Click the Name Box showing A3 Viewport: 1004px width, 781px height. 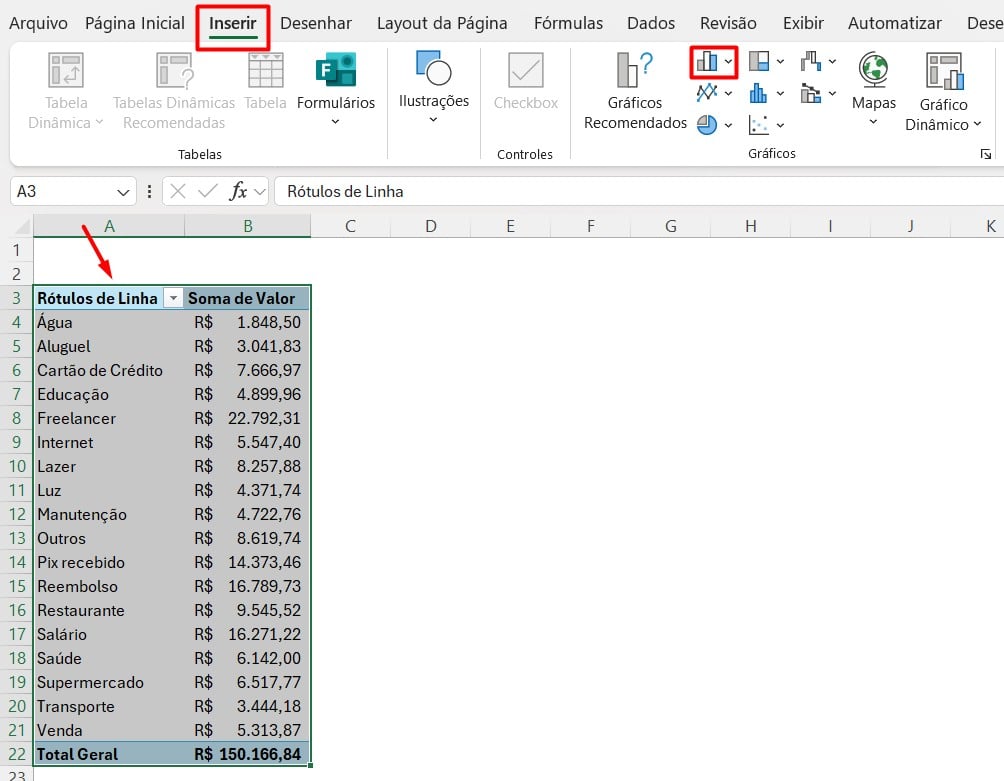click(x=63, y=191)
